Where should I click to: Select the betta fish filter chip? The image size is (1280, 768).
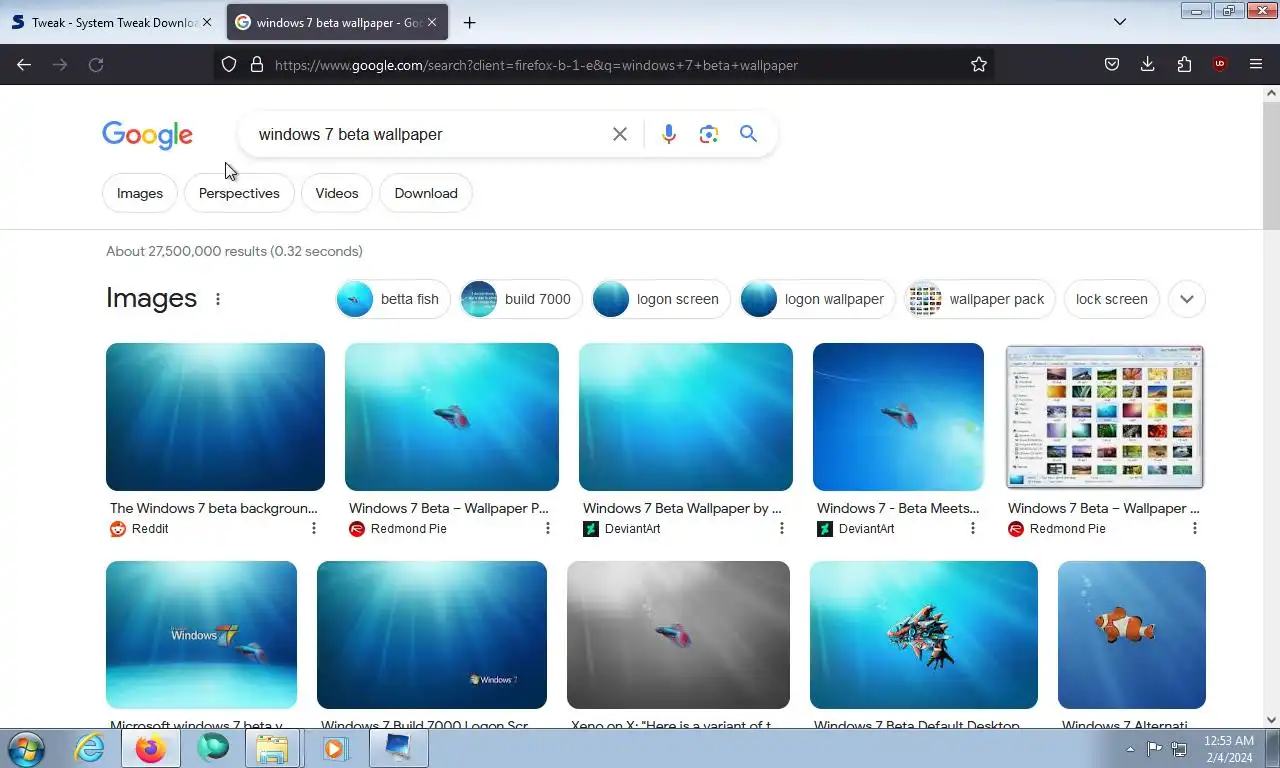393,299
